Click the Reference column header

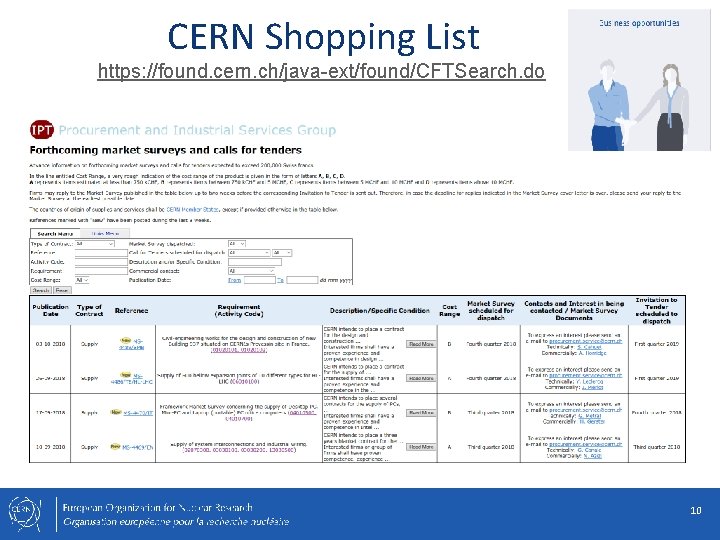tap(131, 310)
